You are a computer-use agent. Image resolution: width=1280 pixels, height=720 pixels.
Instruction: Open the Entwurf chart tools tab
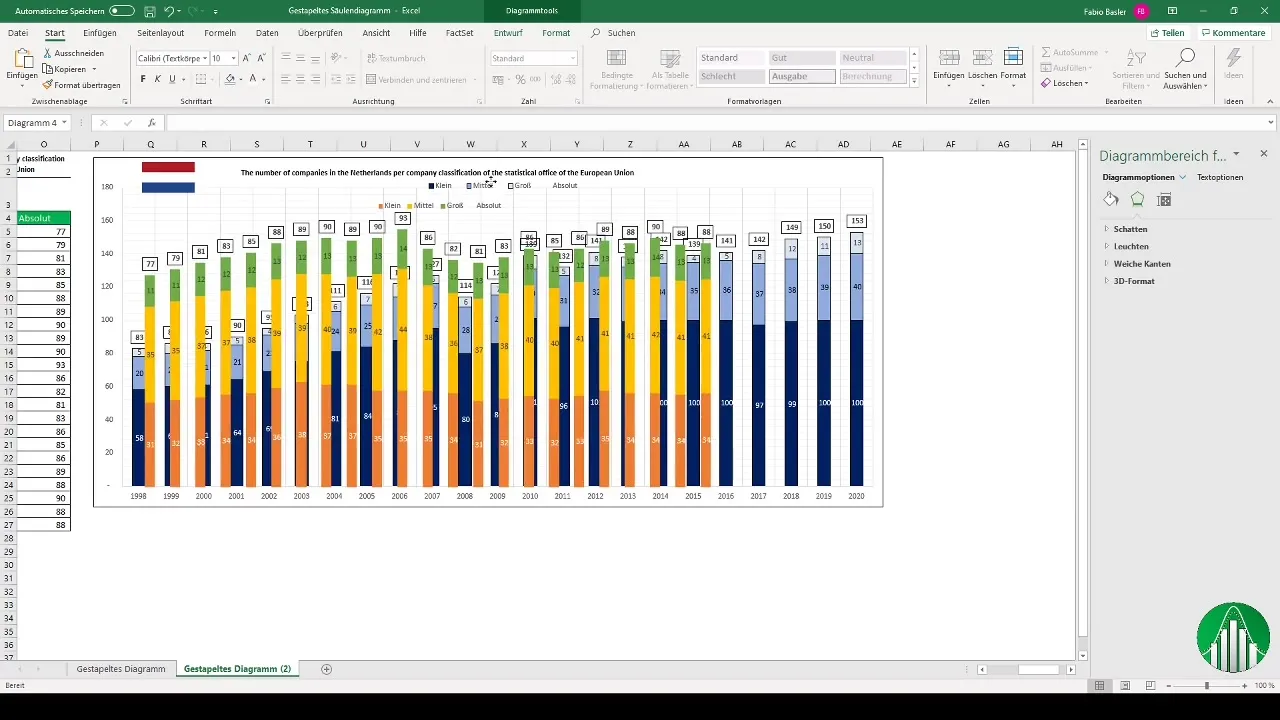[508, 33]
